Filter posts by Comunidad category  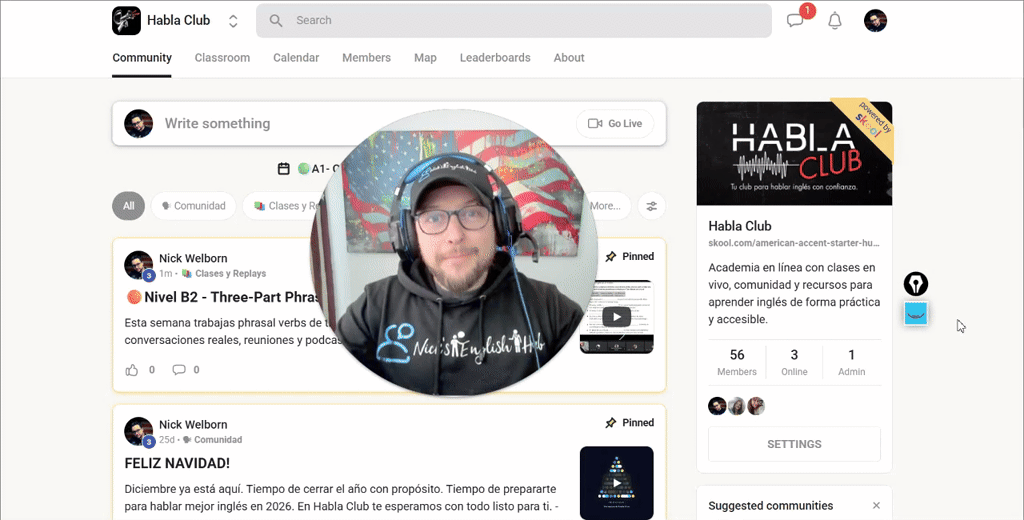(x=193, y=206)
